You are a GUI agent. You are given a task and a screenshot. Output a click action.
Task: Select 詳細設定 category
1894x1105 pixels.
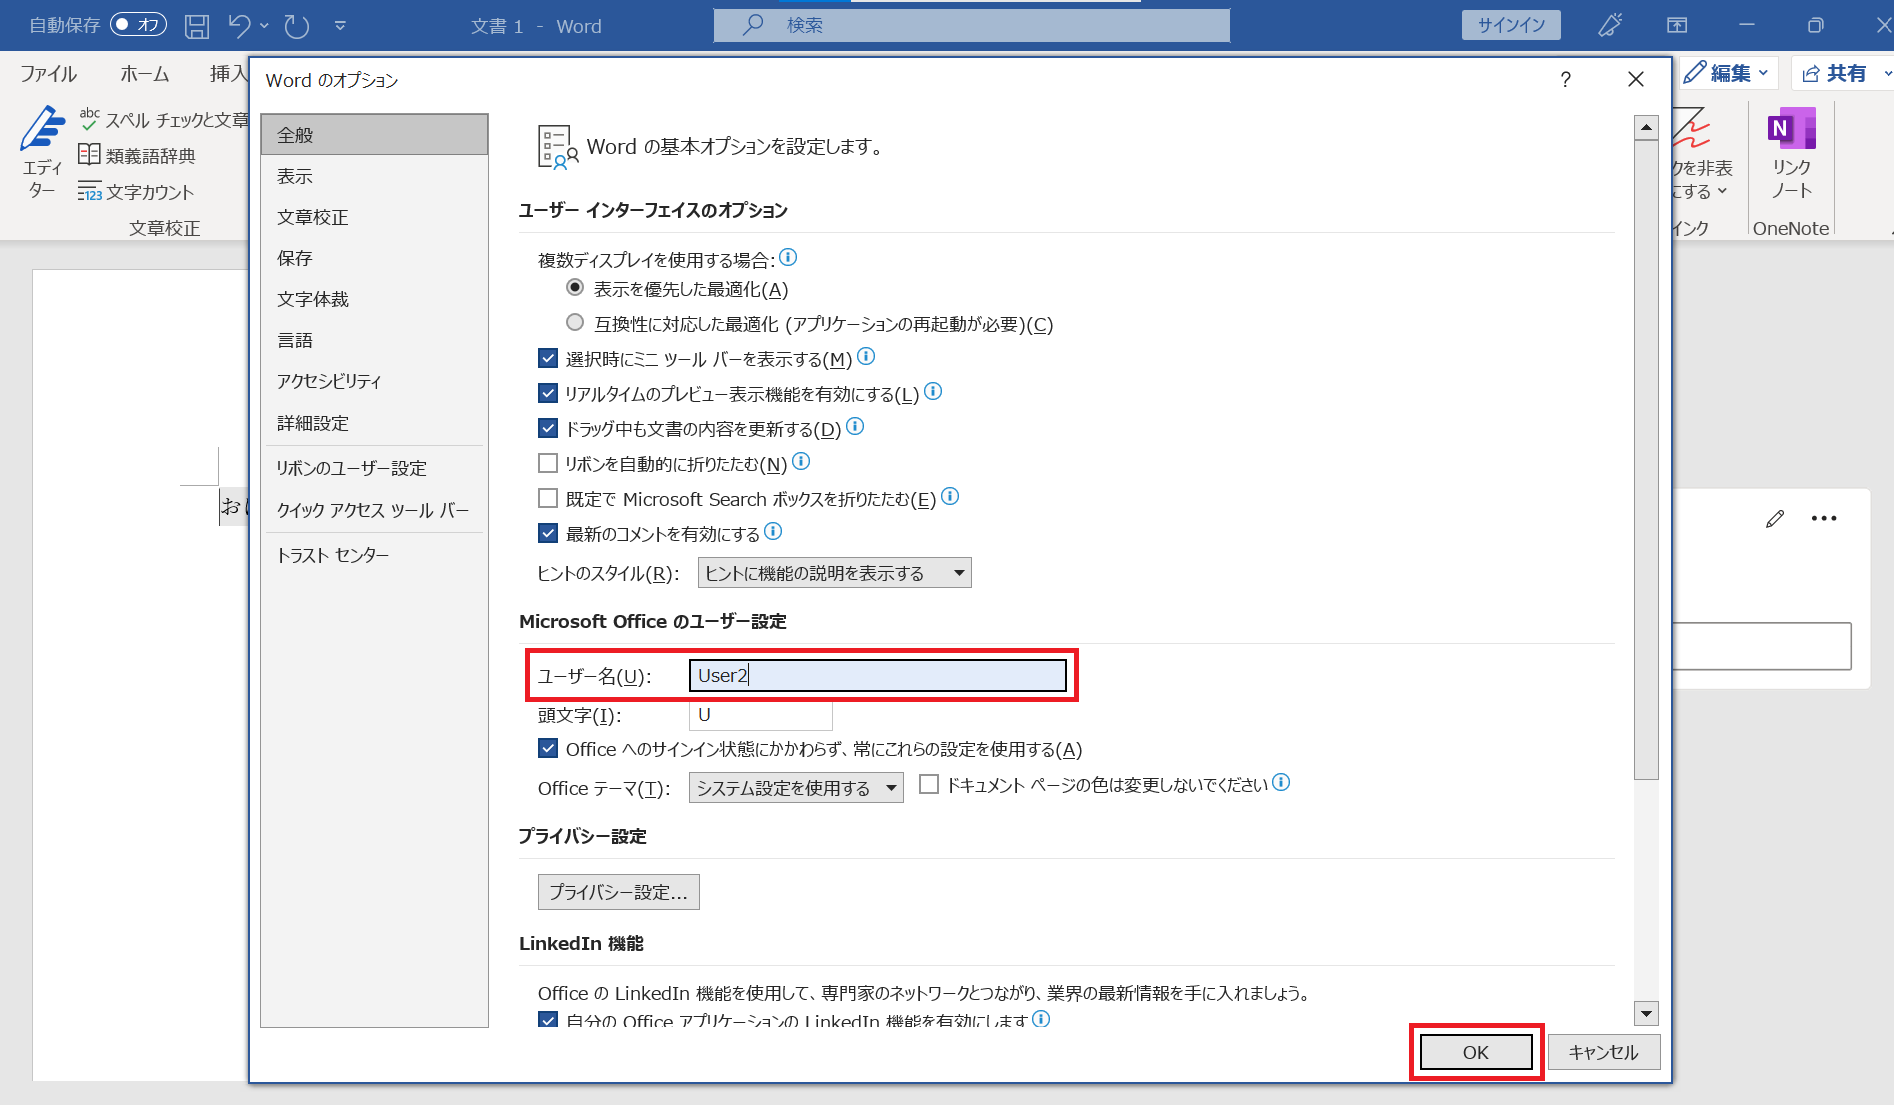[374, 423]
